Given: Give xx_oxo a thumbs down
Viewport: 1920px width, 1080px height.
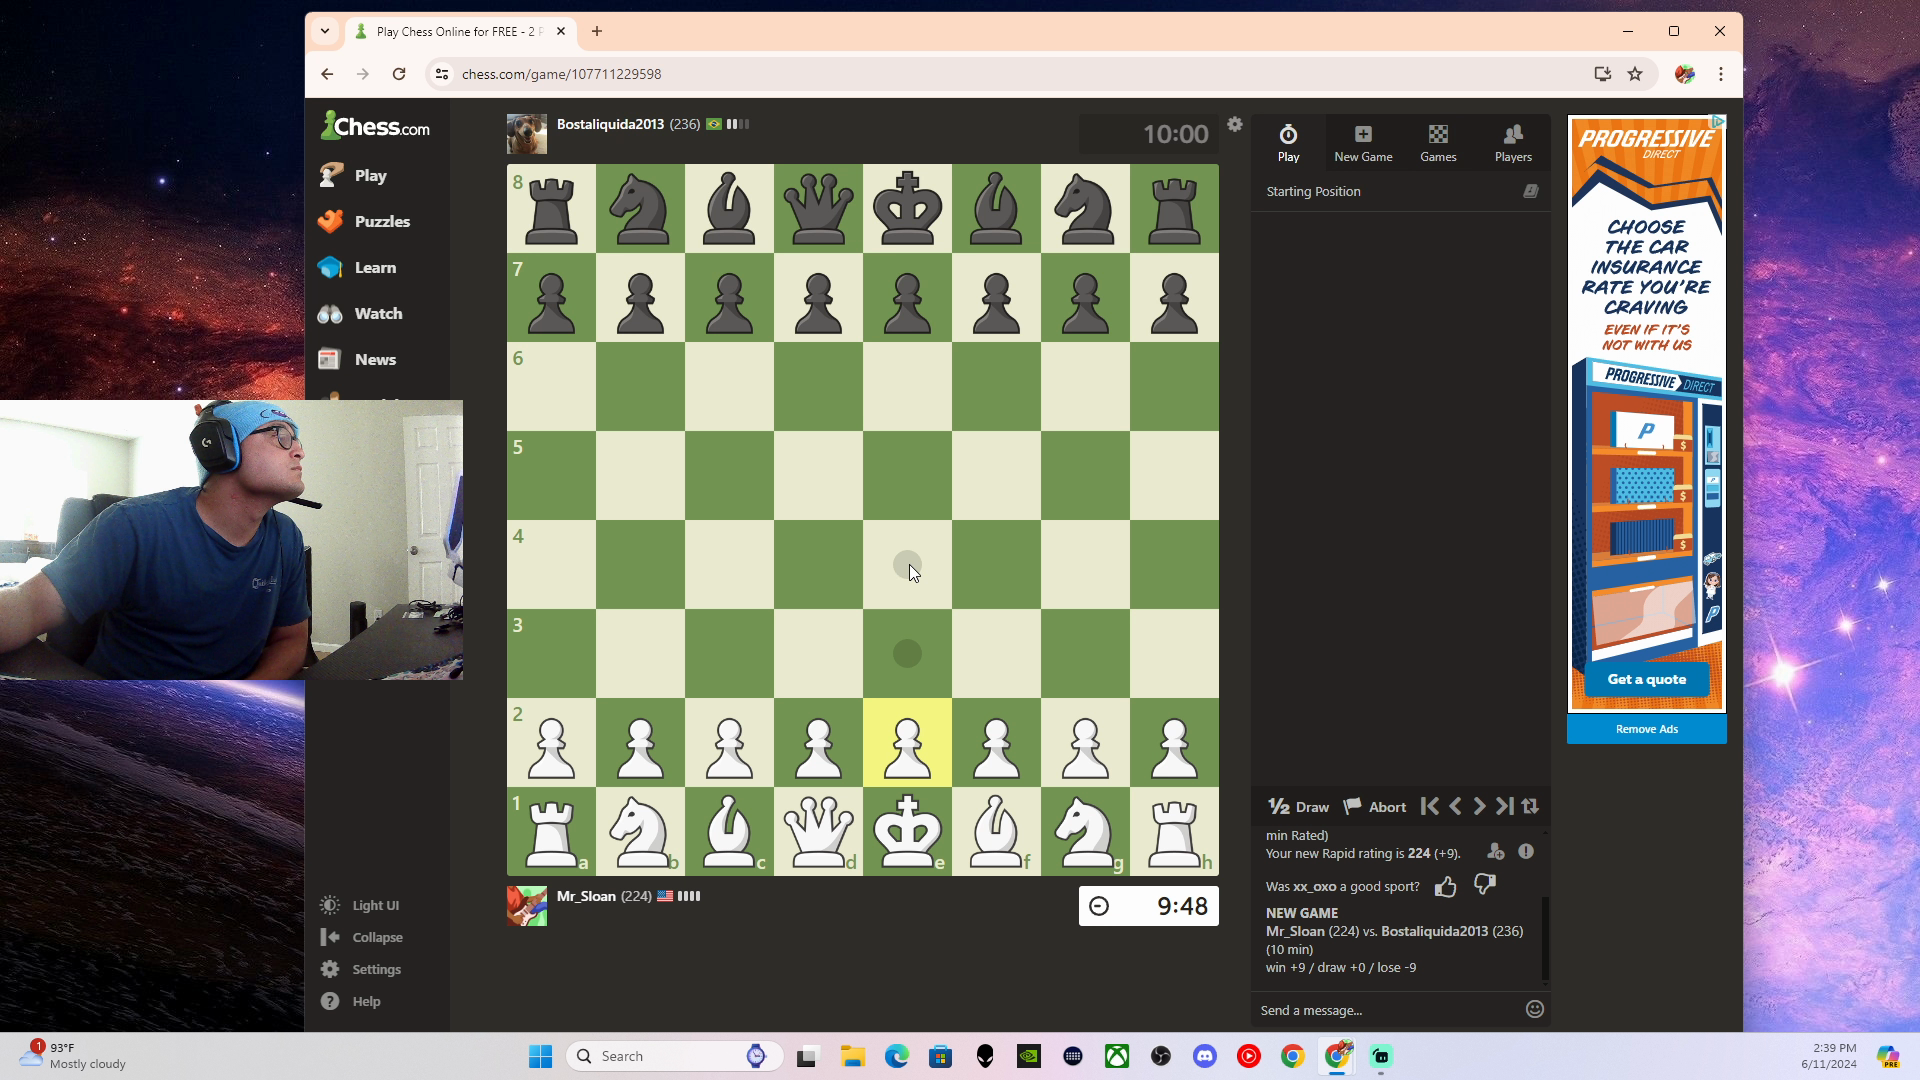Looking at the screenshot, I should coord(1485,885).
